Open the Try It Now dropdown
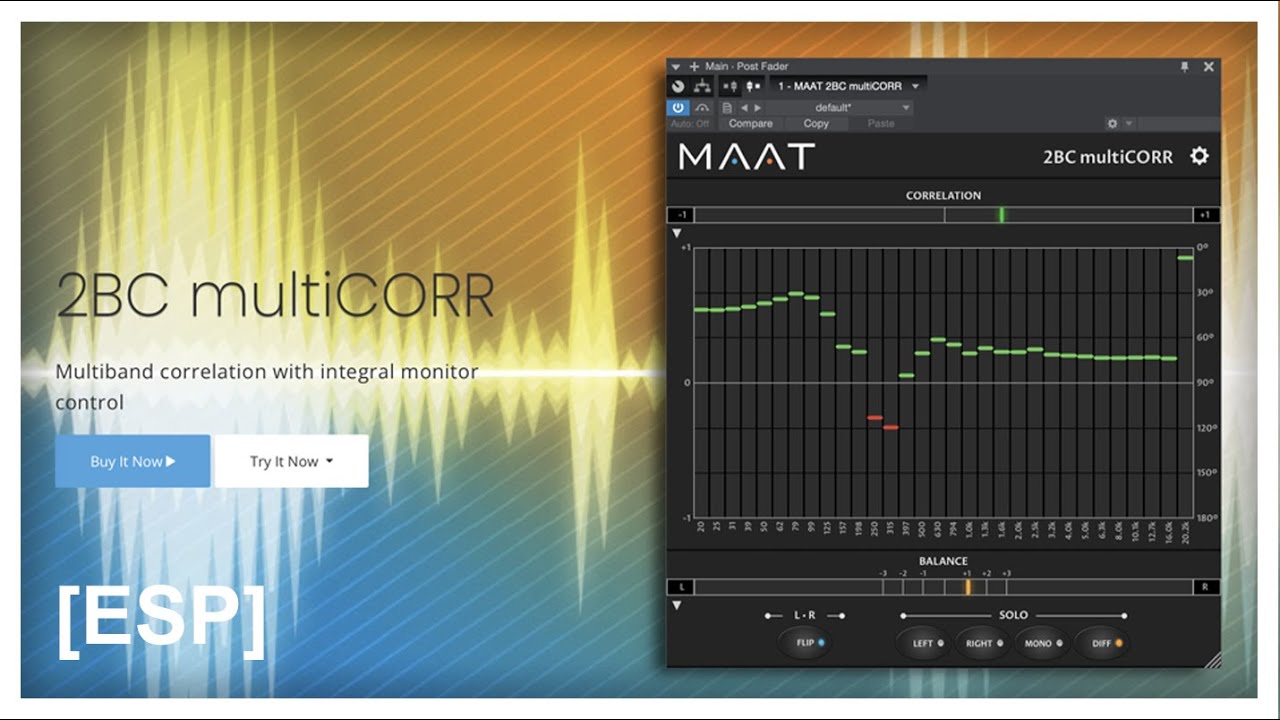The image size is (1280, 720). tap(291, 461)
